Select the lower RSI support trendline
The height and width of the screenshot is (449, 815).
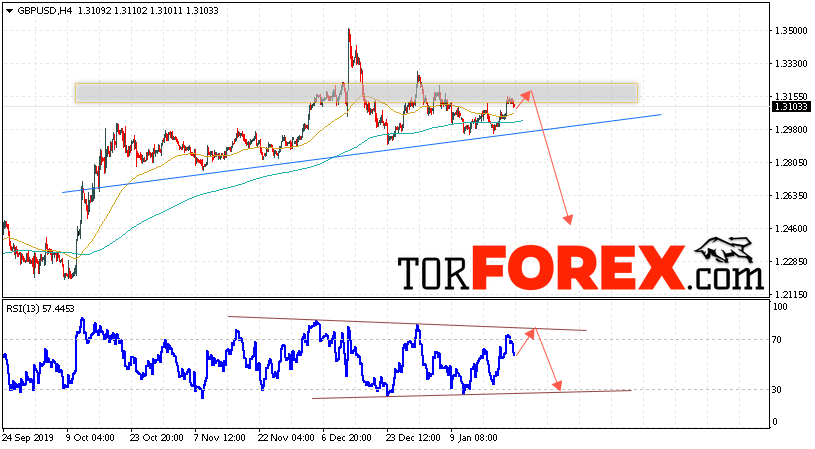tap(471, 394)
